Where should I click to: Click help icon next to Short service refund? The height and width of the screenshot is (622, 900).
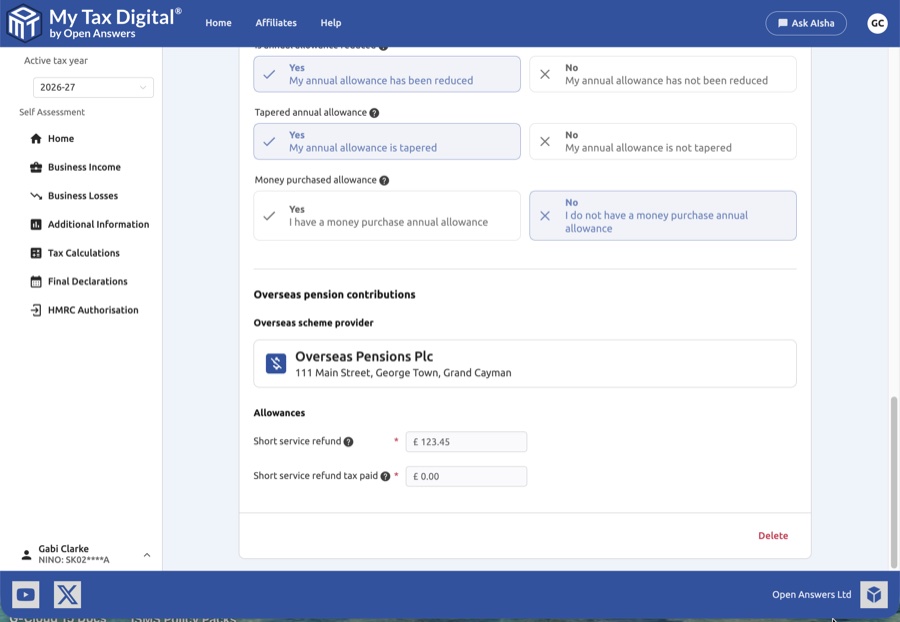pyautogui.click(x=349, y=442)
